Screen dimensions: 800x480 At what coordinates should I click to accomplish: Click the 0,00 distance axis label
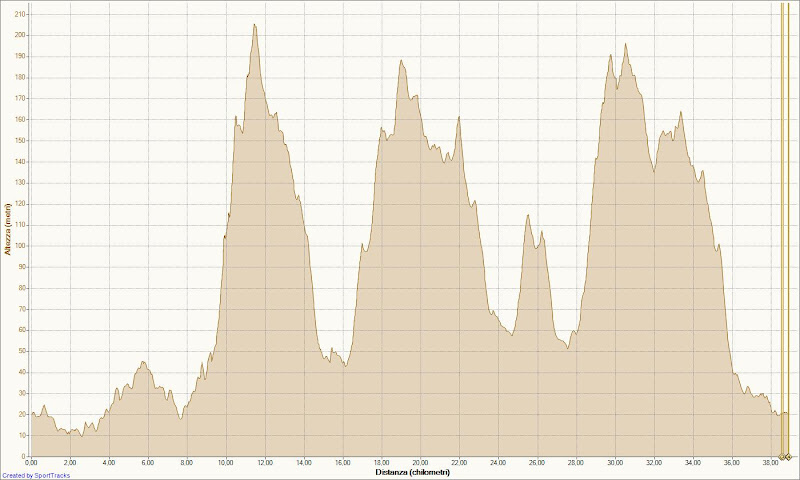(31, 463)
